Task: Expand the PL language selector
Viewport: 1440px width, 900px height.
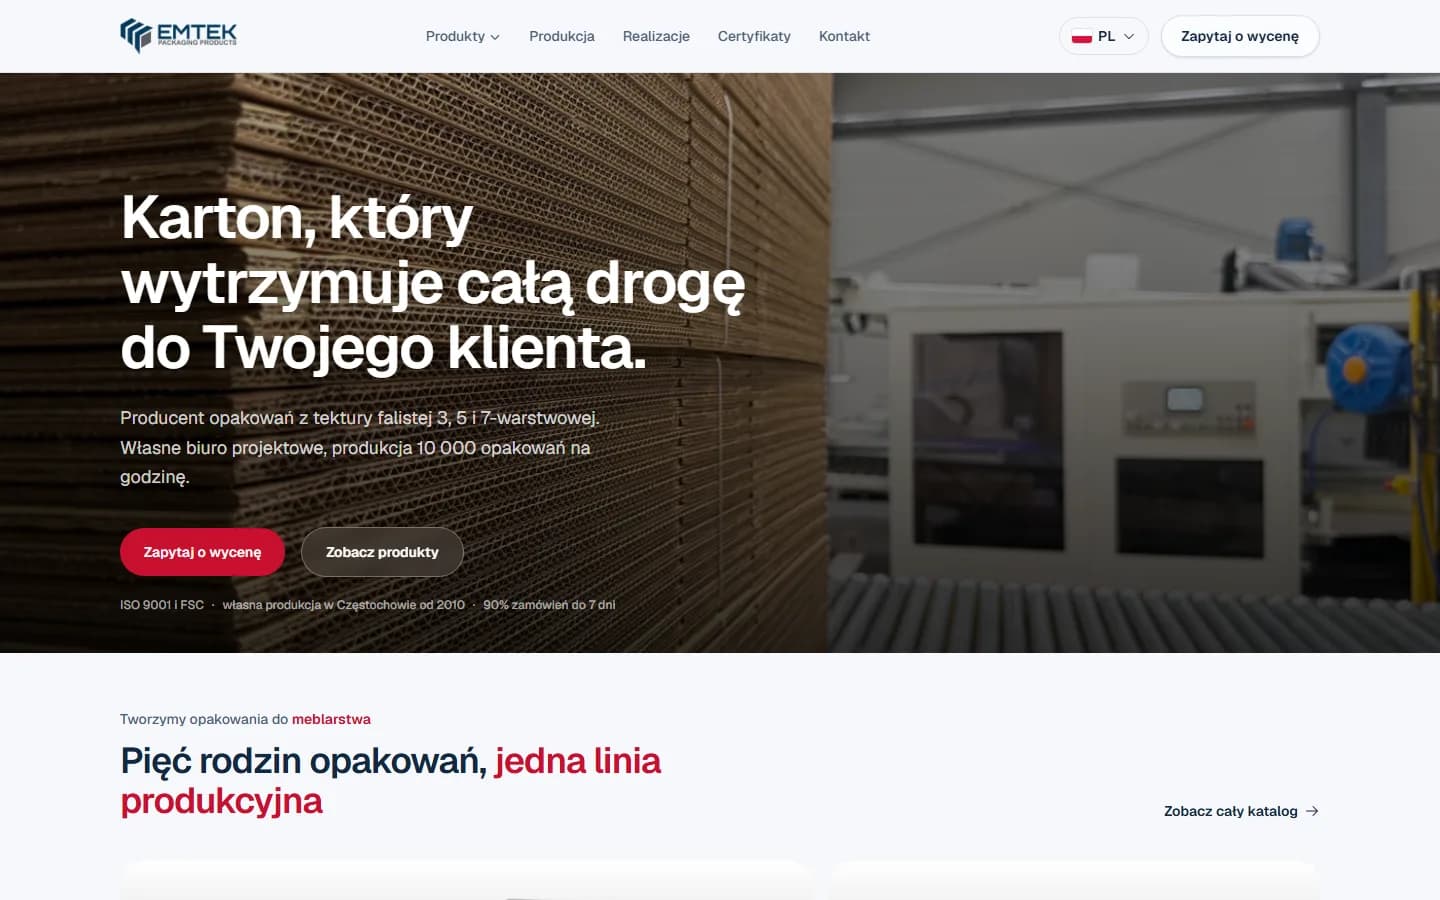Action: pyautogui.click(x=1103, y=36)
